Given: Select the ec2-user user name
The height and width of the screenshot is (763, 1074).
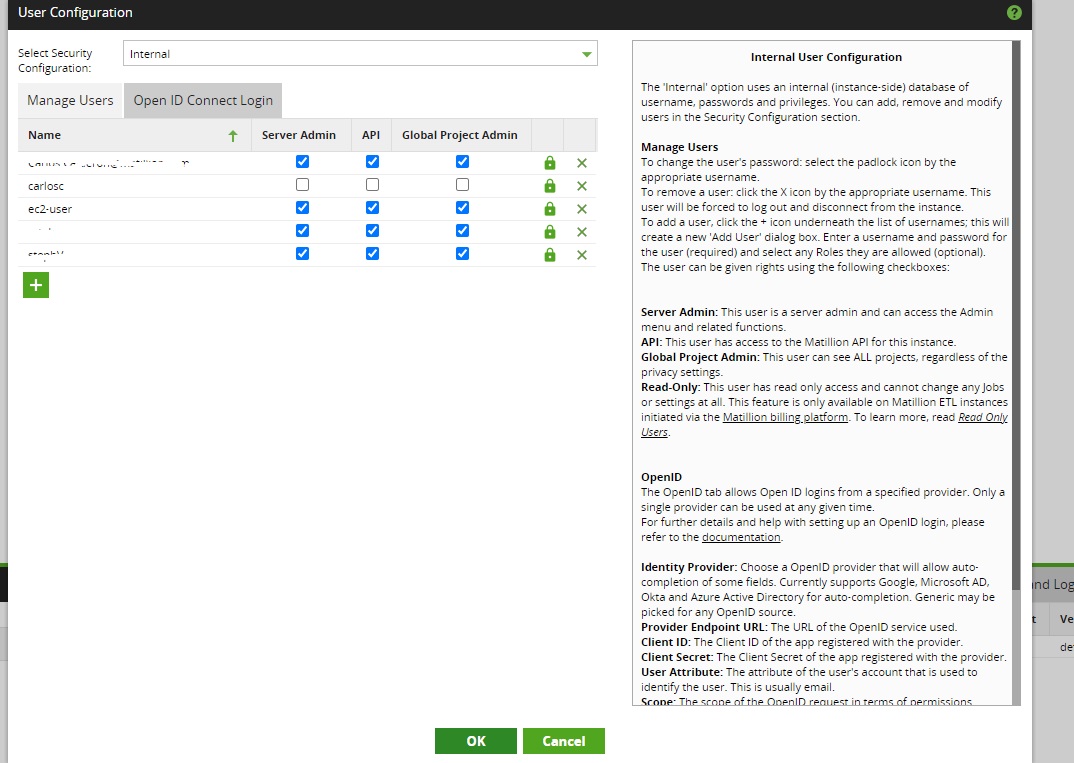Looking at the screenshot, I should click(50, 209).
